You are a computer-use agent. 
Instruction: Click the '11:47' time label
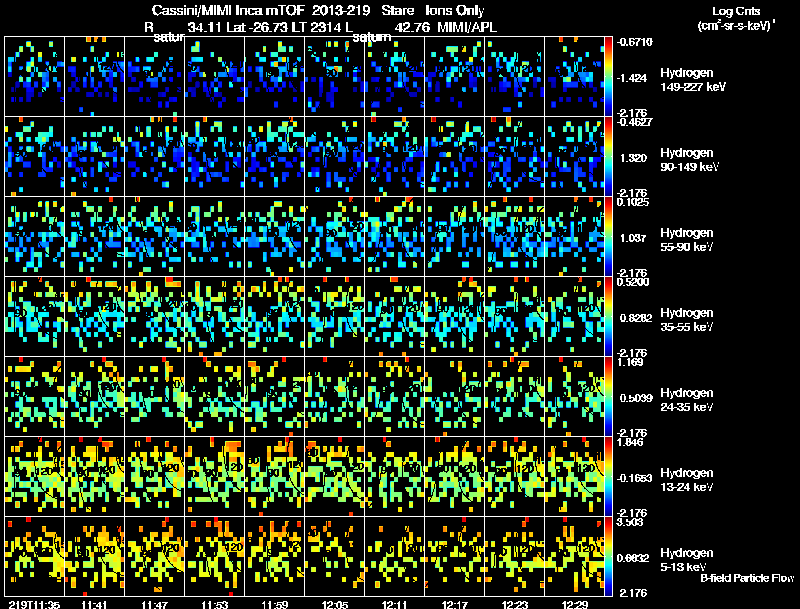pyautogui.click(x=155, y=605)
